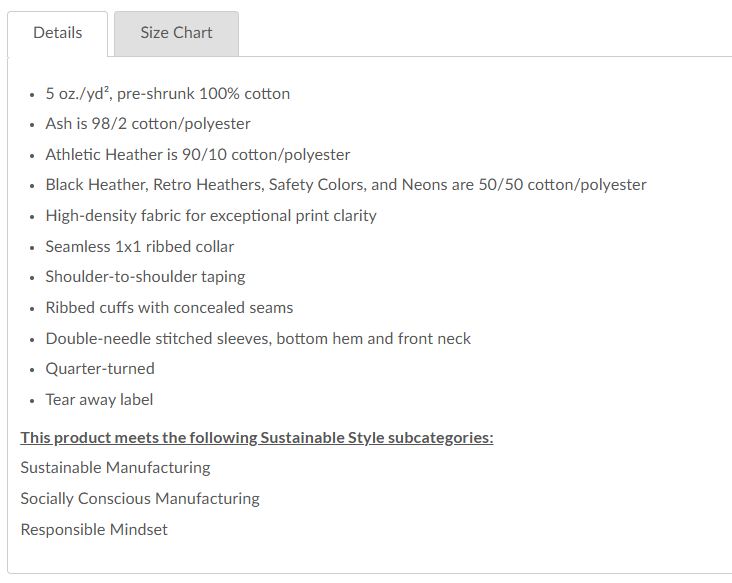Switch to the Size Chart tab

coord(176,33)
